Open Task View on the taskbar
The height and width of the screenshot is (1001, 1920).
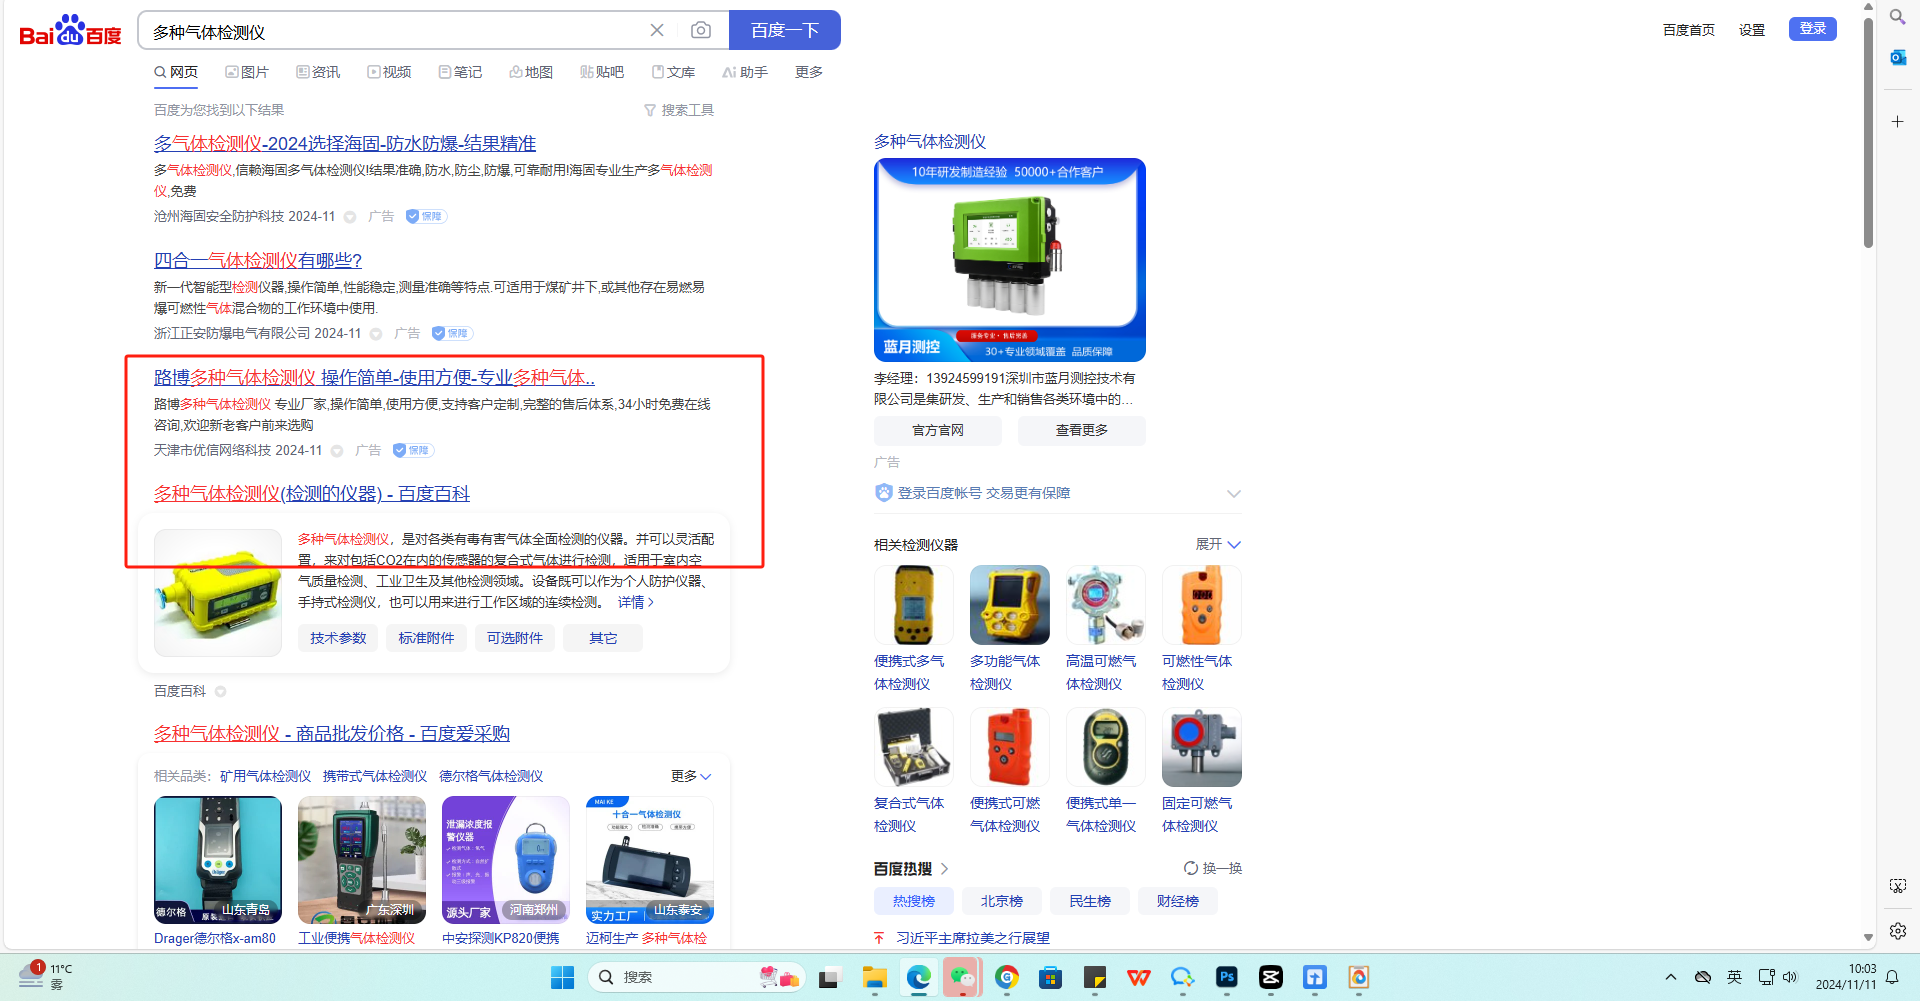tap(828, 977)
